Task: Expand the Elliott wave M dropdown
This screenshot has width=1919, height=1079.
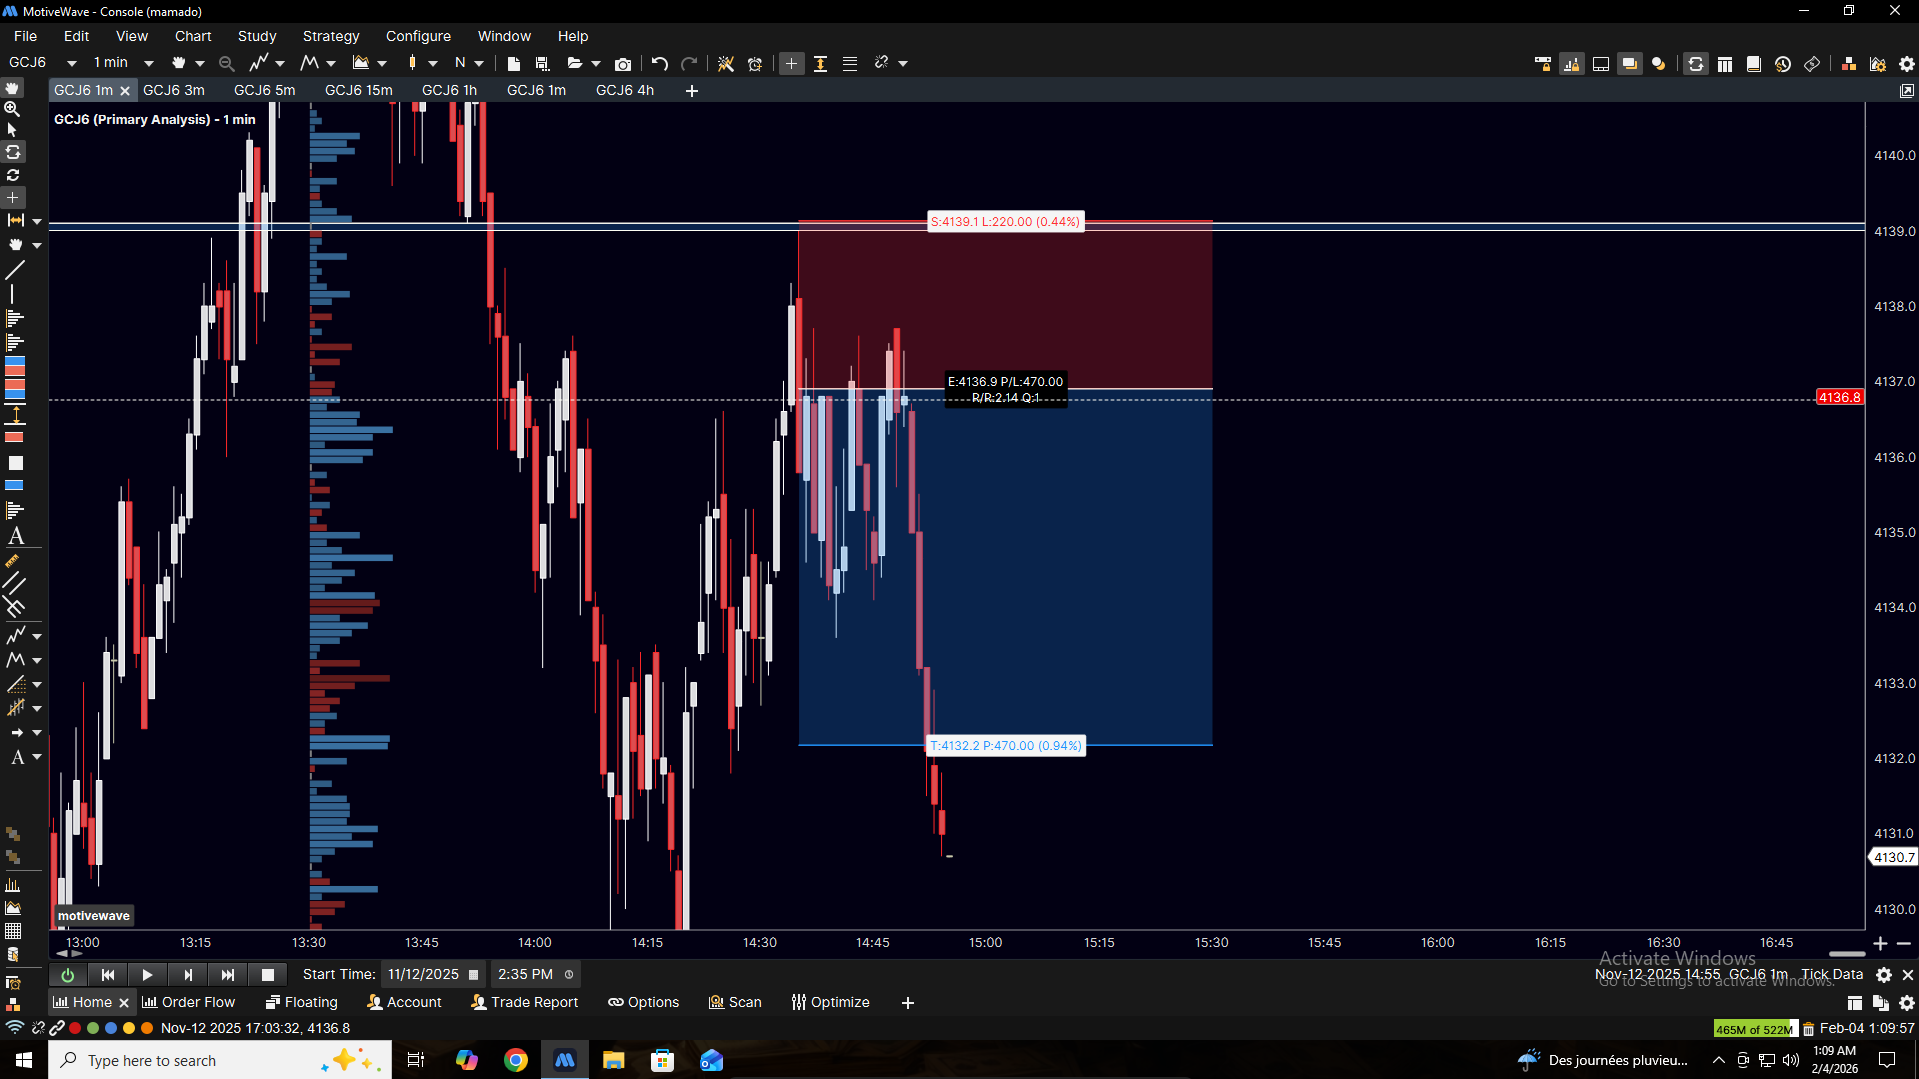Action: (331, 63)
